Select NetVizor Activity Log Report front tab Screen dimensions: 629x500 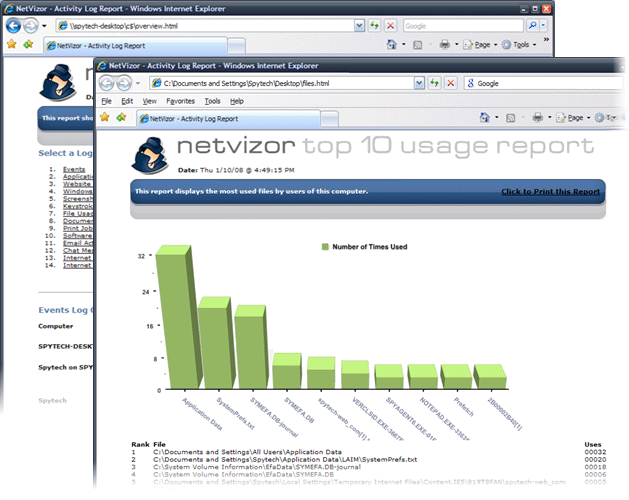(228, 119)
